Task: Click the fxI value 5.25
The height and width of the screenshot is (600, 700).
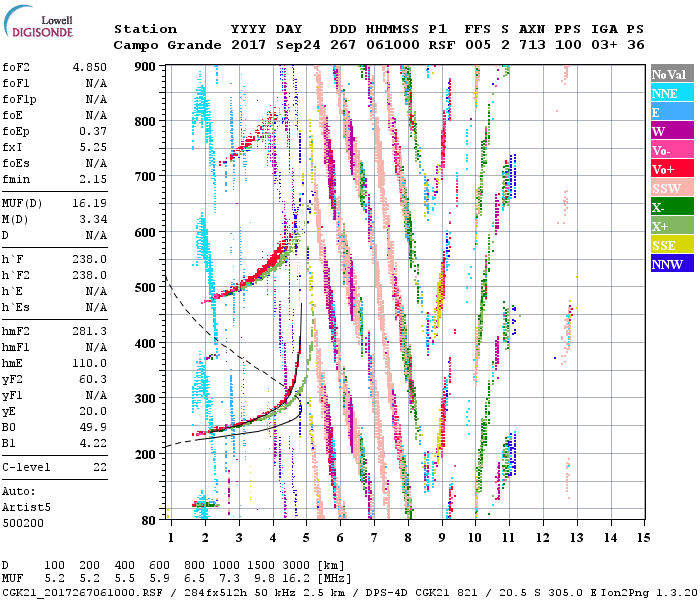Action: [x=93, y=147]
